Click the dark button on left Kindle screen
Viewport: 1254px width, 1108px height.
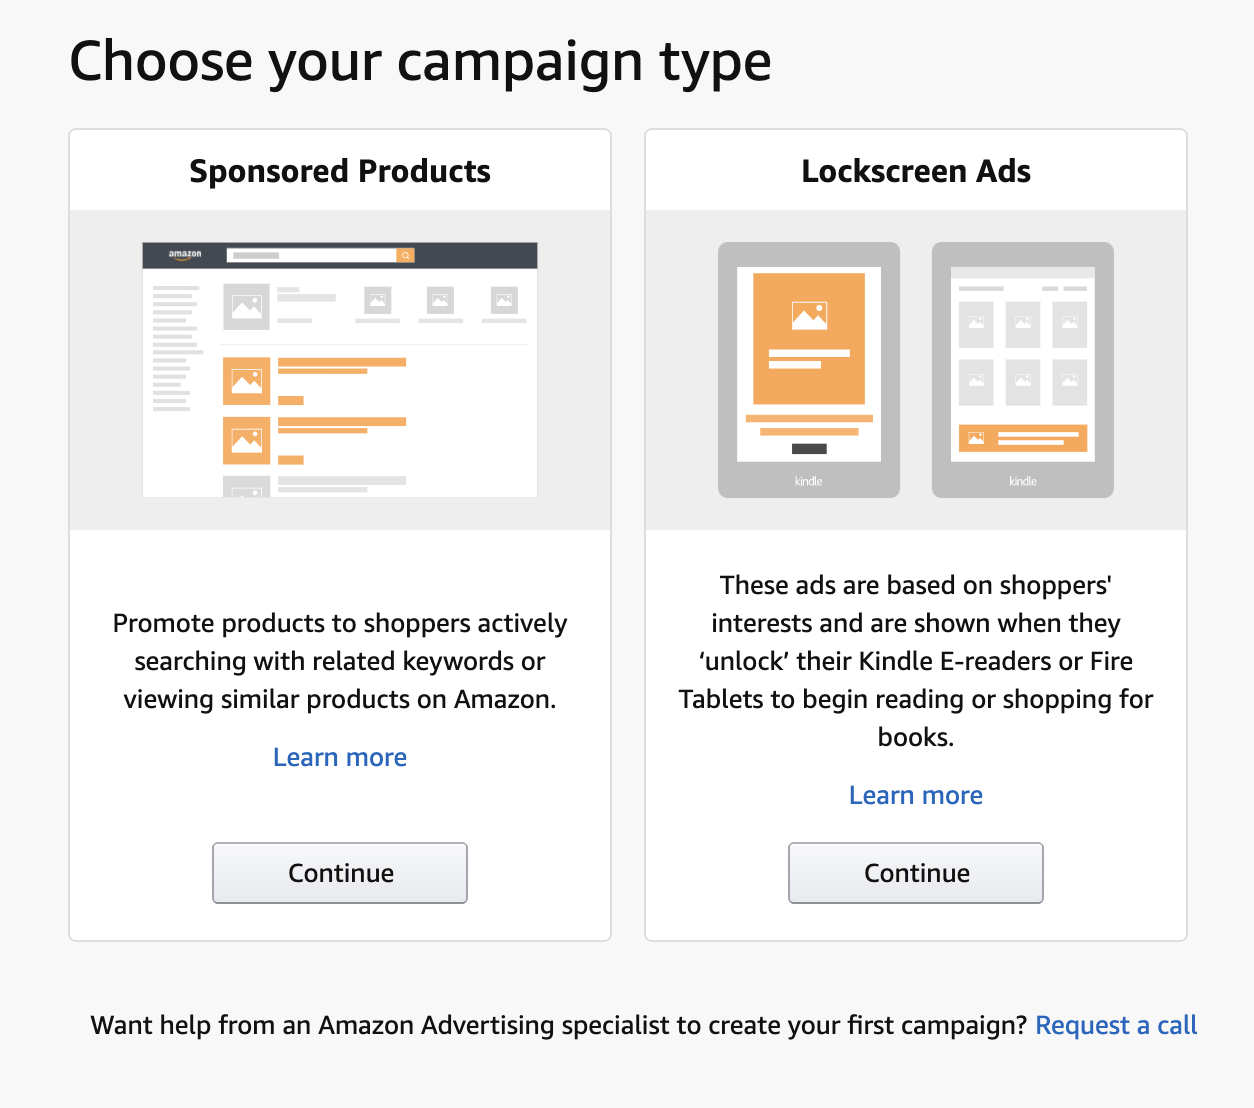[x=809, y=449]
